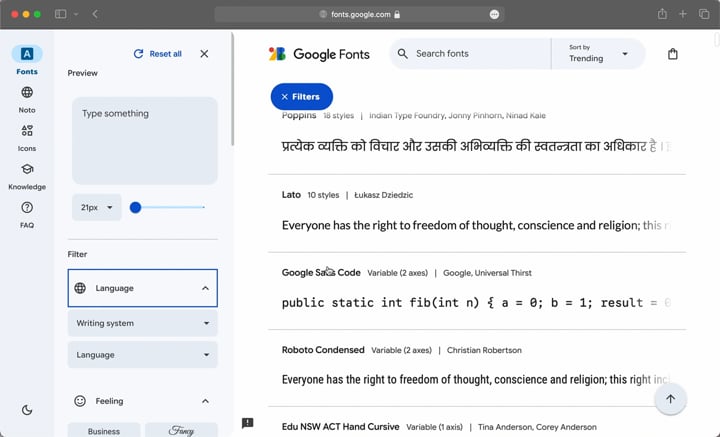The height and width of the screenshot is (437, 720).
Task: Select the Business feeling chip
Action: [x=104, y=431]
